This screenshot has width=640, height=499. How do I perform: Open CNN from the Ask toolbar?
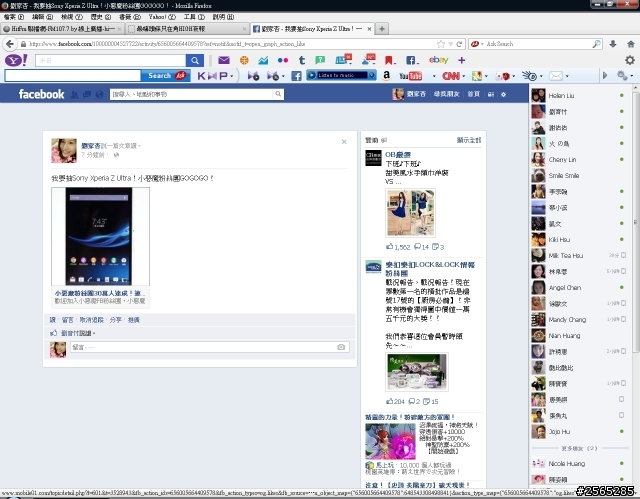click(x=451, y=76)
